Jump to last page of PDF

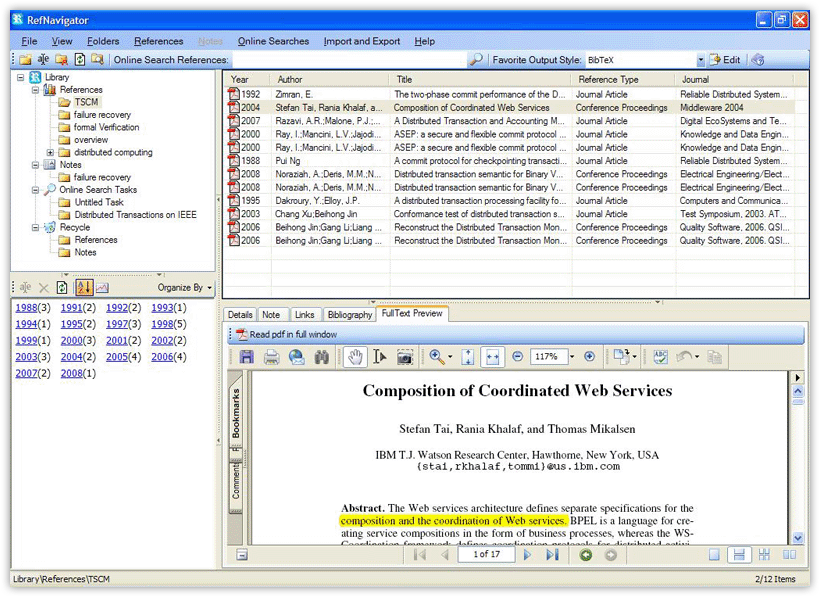click(x=552, y=555)
